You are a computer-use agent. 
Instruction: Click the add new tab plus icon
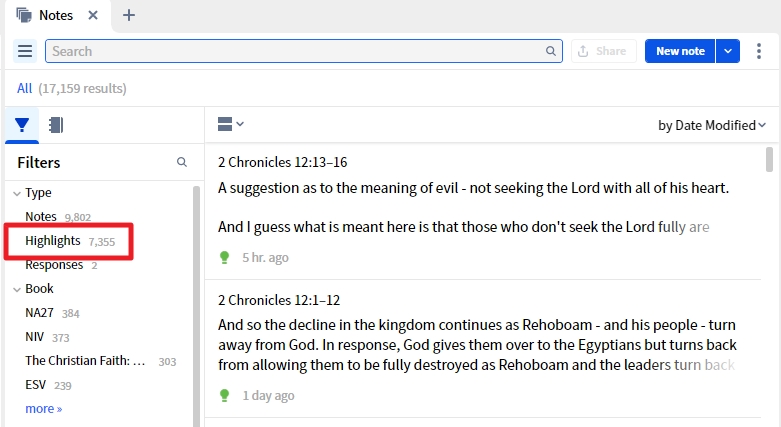[129, 15]
